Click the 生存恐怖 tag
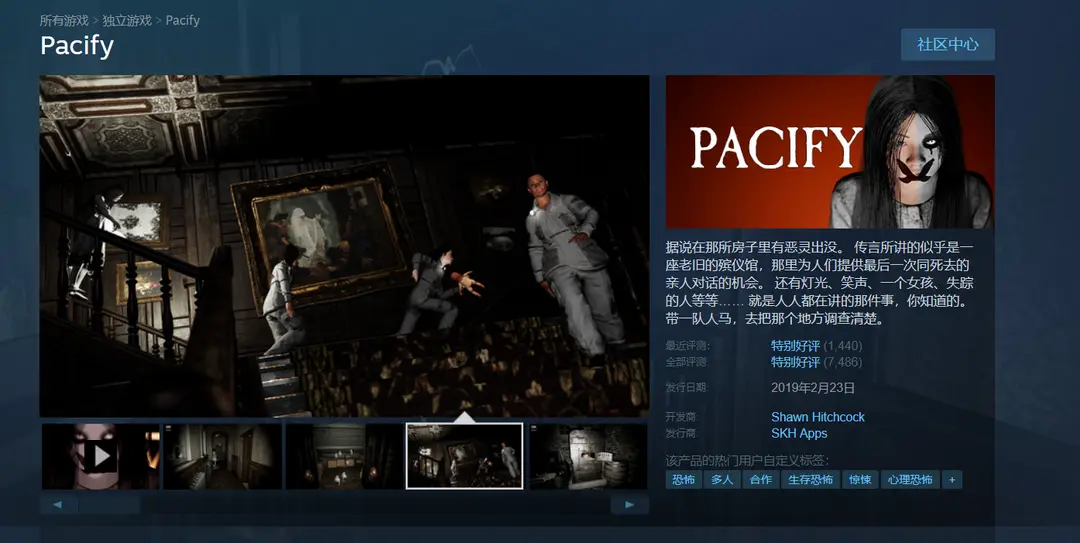Screen dimensions: 1080x543 (x=811, y=480)
